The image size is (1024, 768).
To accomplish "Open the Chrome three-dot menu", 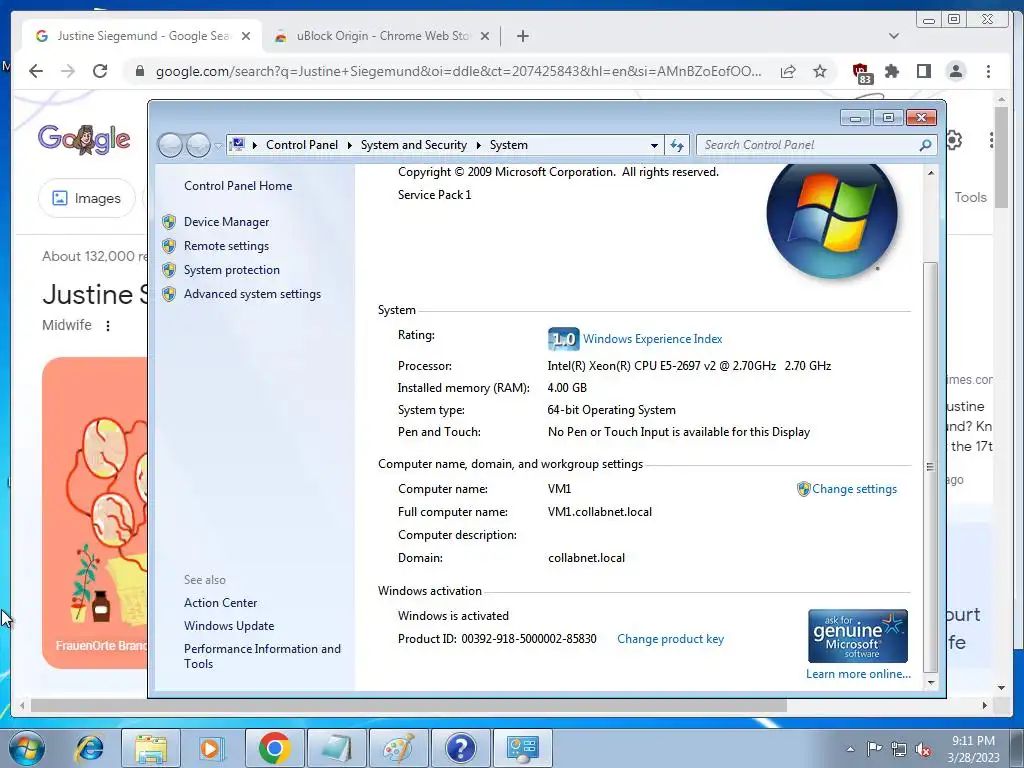I will 988,71.
